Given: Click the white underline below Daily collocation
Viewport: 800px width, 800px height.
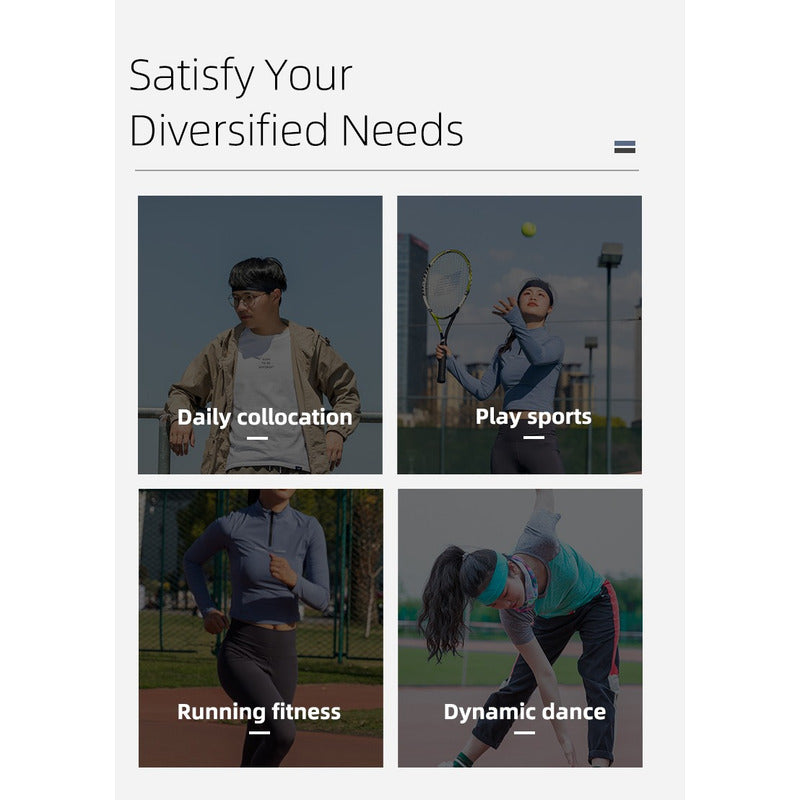Looking at the screenshot, I should point(257,438).
